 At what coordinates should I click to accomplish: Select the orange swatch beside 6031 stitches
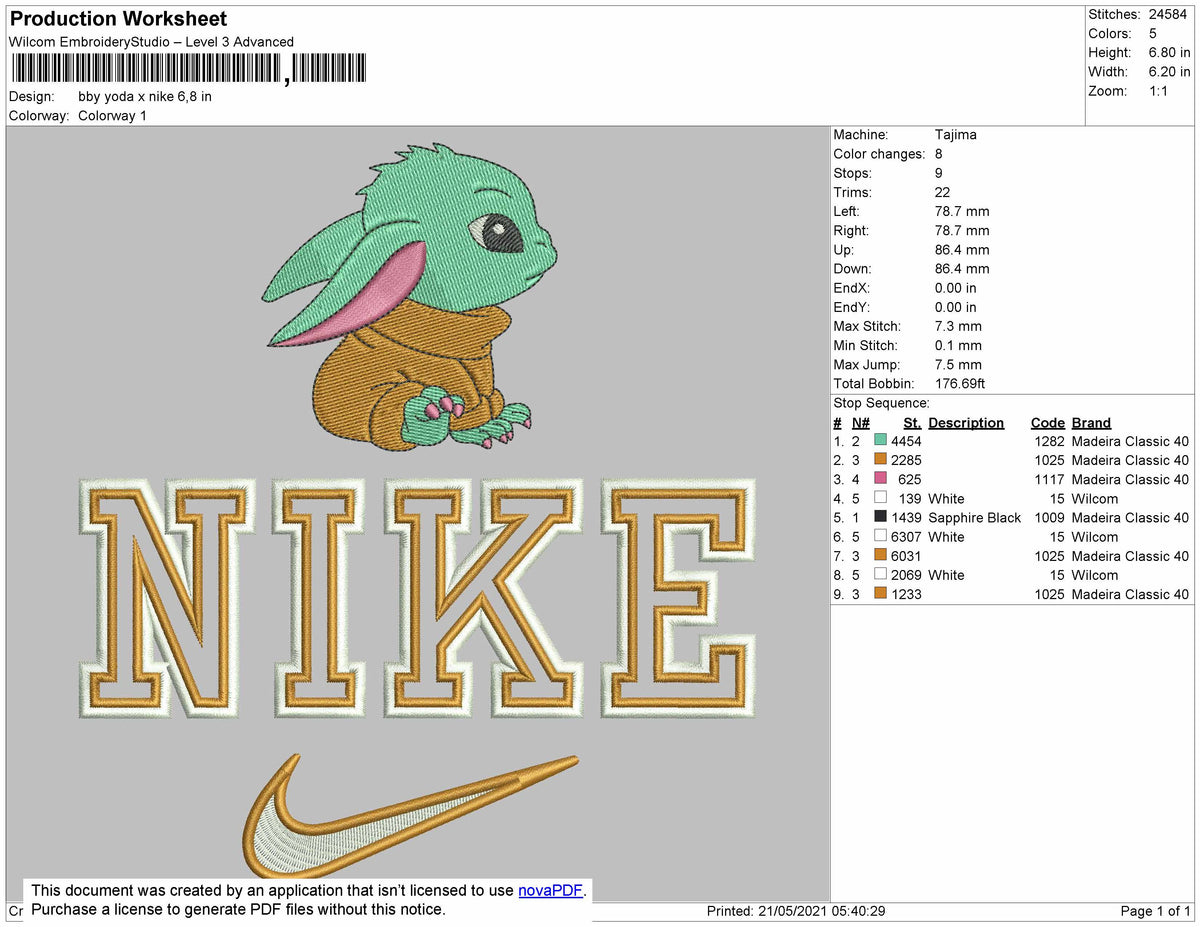coord(880,556)
